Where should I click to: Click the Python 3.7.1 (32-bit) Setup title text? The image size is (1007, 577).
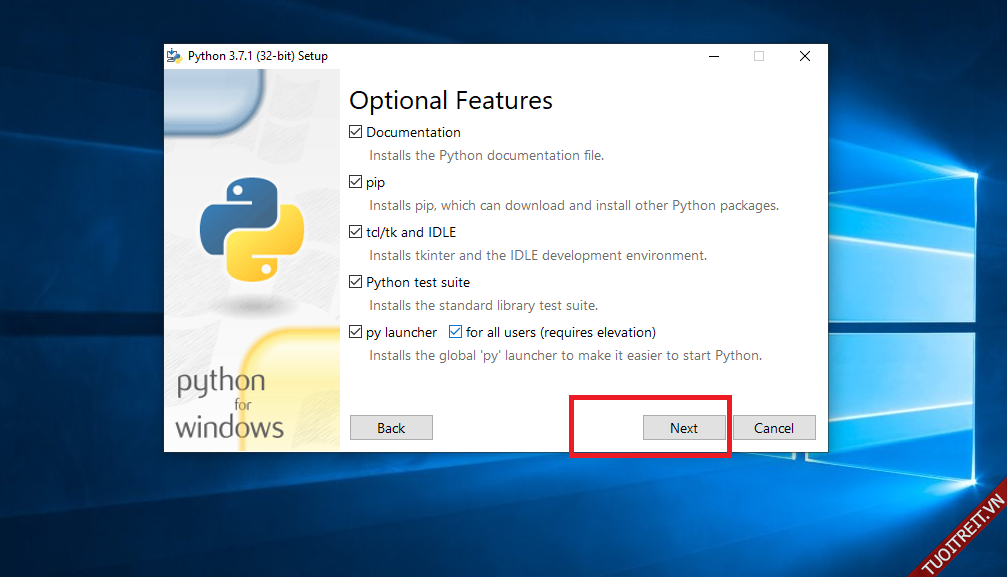pos(257,56)
